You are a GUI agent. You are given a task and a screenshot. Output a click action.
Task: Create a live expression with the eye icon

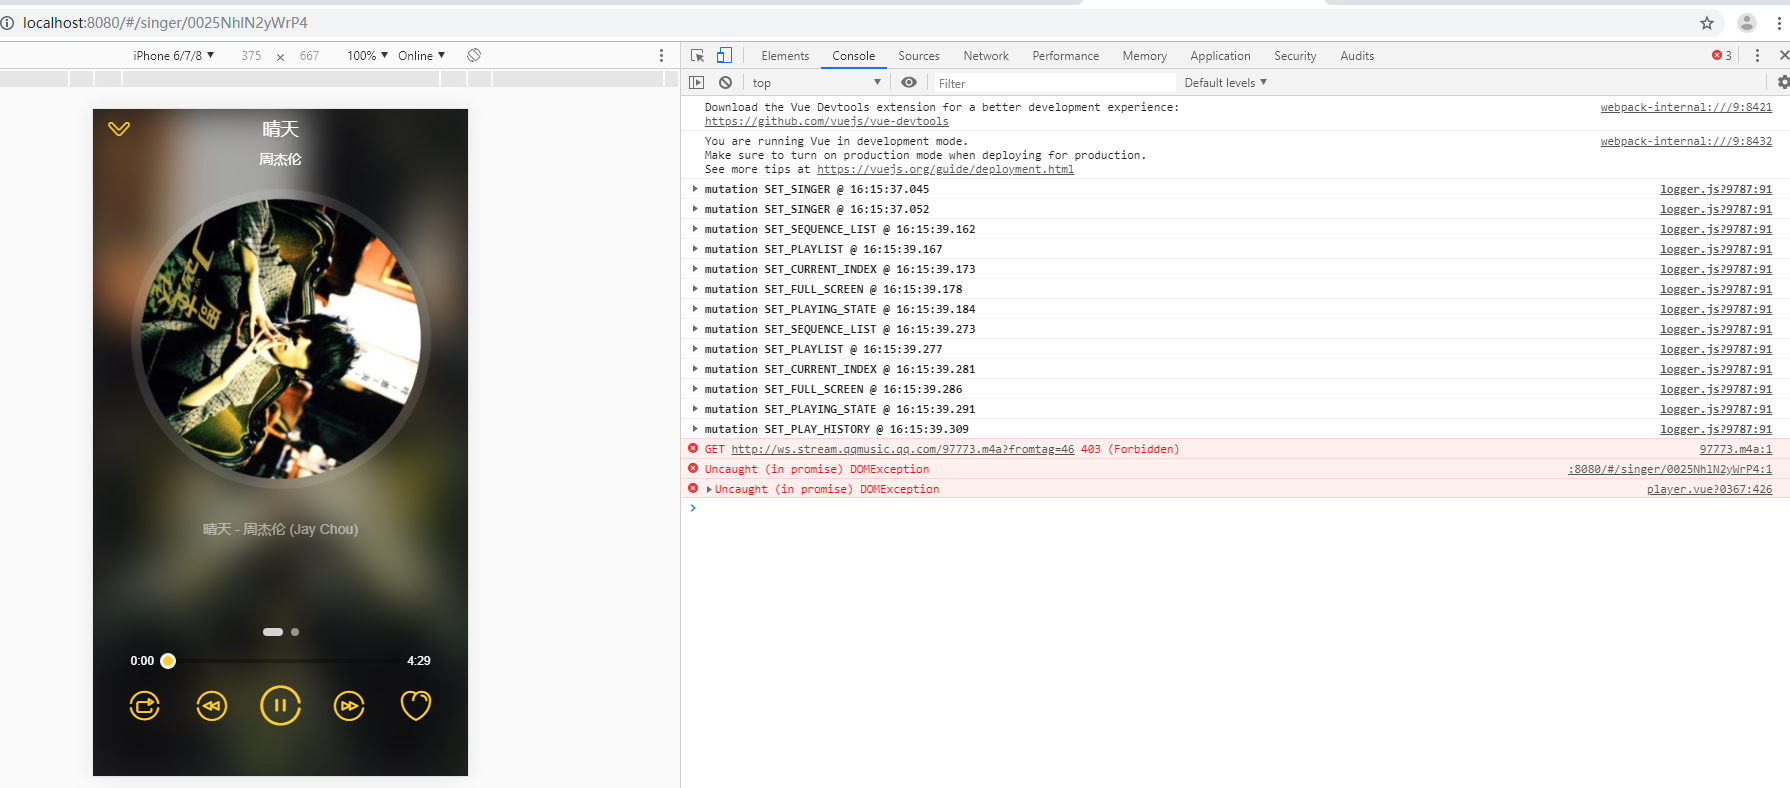point(908,83)
